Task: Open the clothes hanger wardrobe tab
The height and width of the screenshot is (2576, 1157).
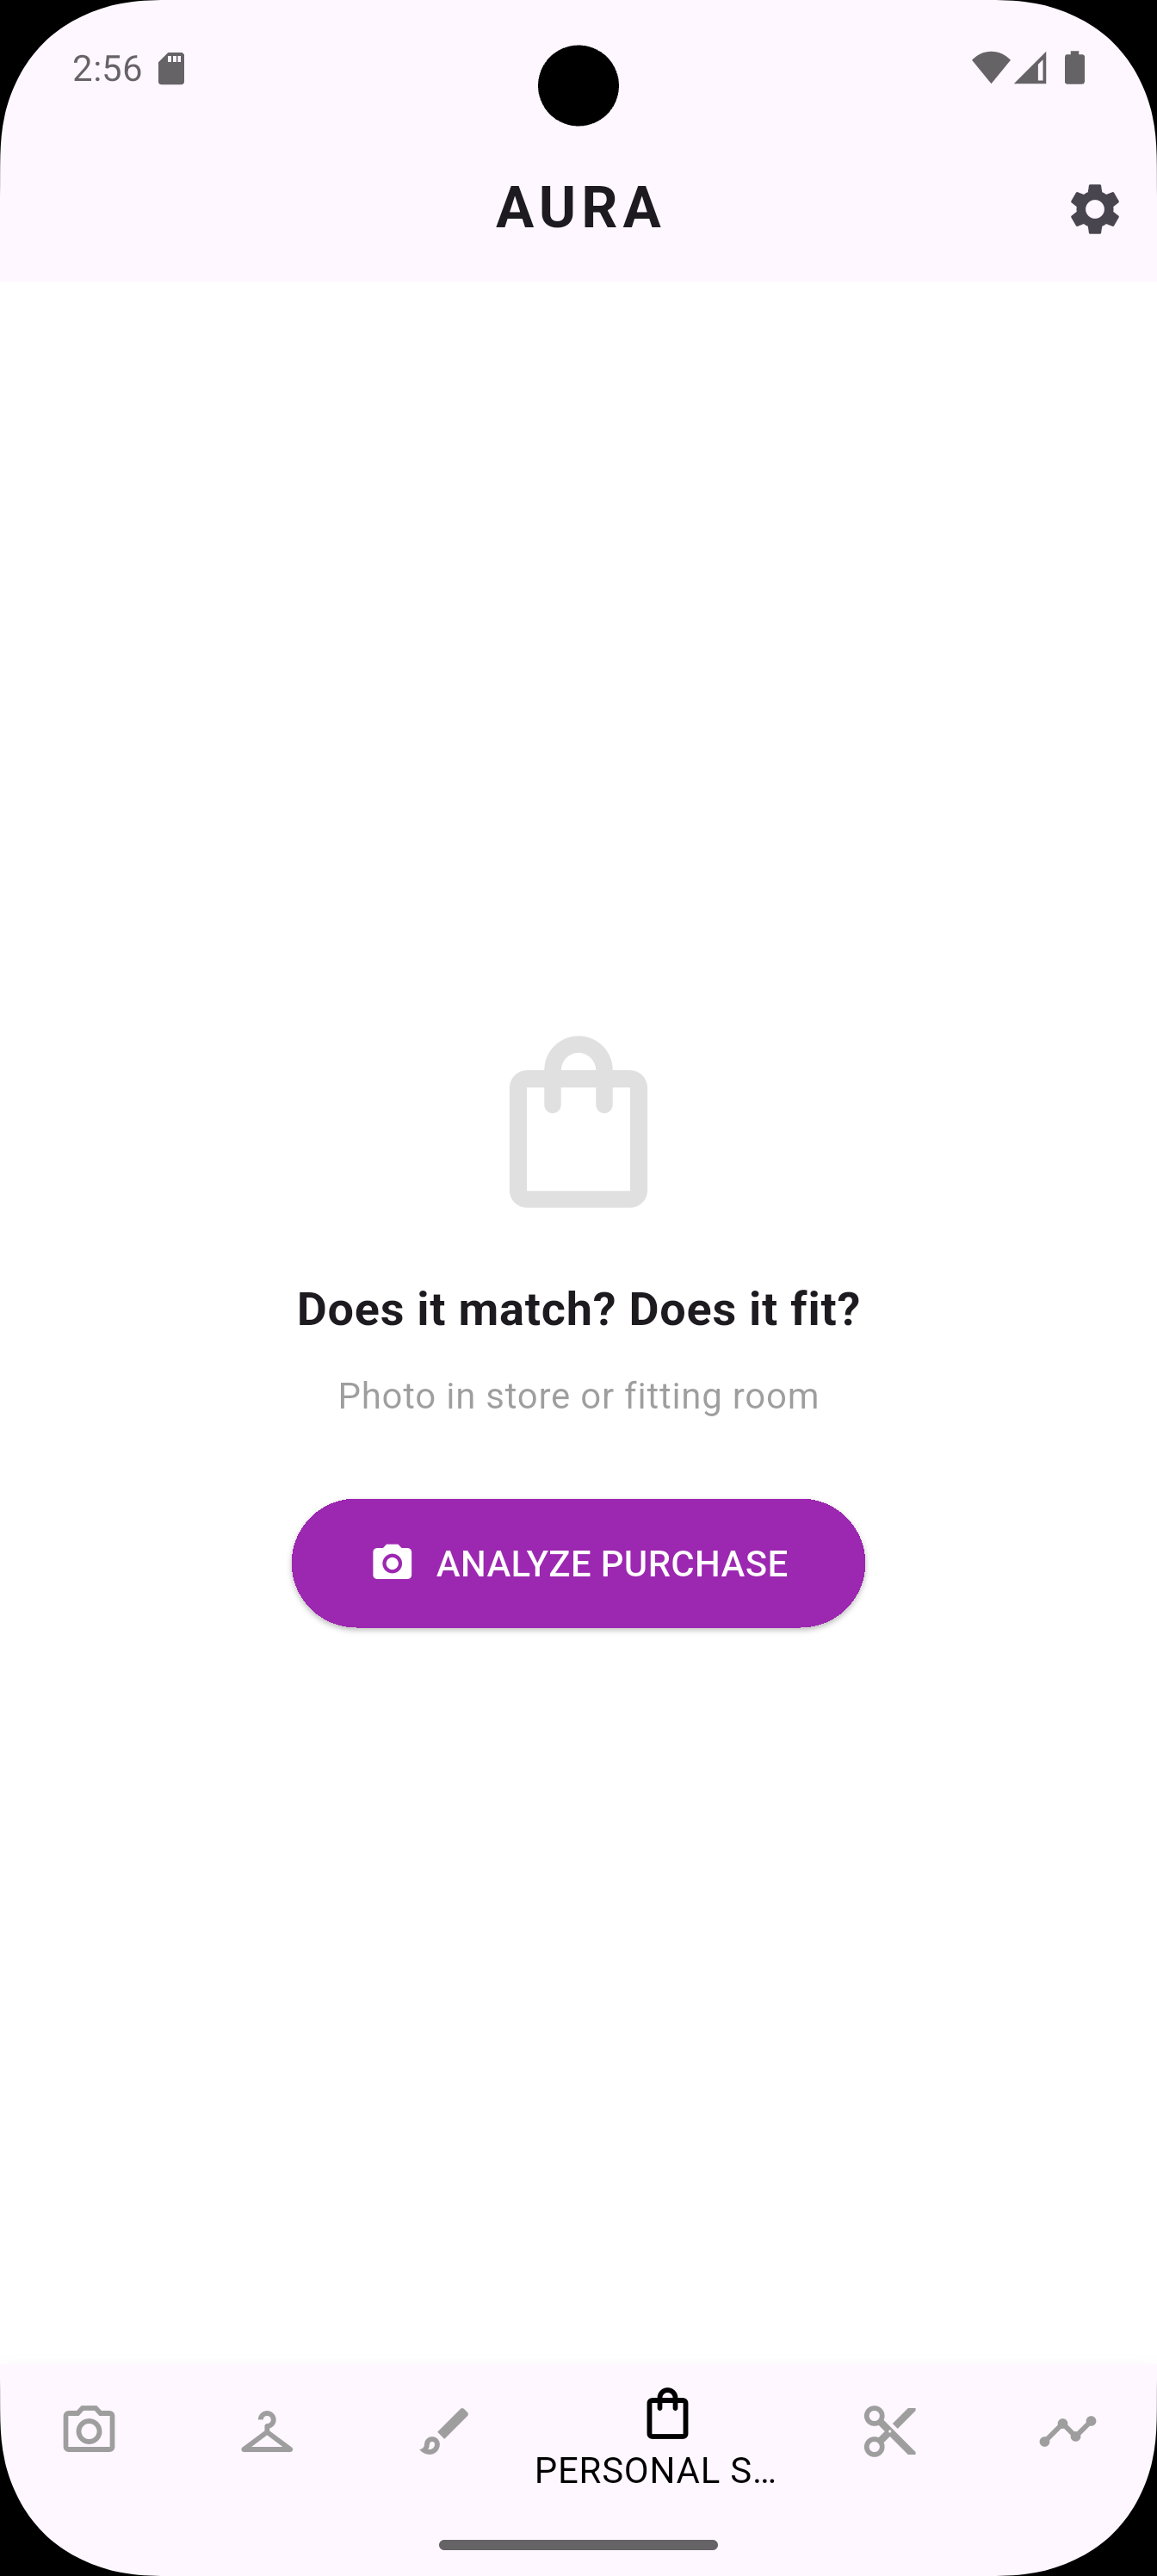Action: (x=267, y=2430)
